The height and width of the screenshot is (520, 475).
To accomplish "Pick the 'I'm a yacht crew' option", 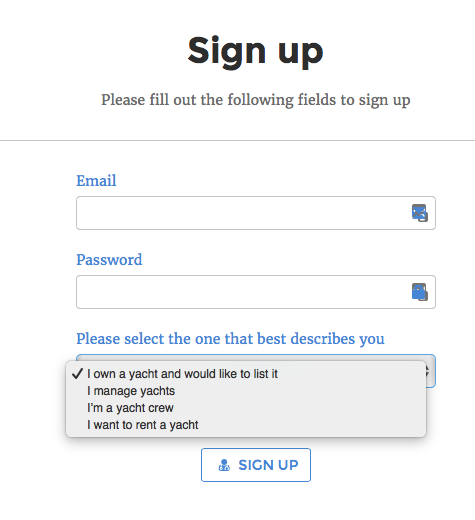I will tap(246, 408).
